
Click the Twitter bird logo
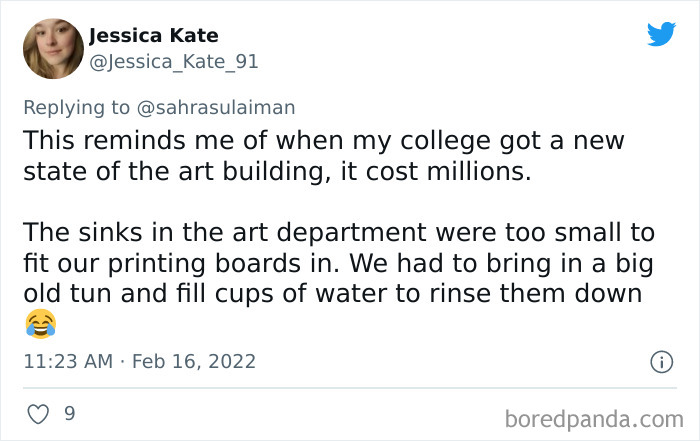pos(661,35)
